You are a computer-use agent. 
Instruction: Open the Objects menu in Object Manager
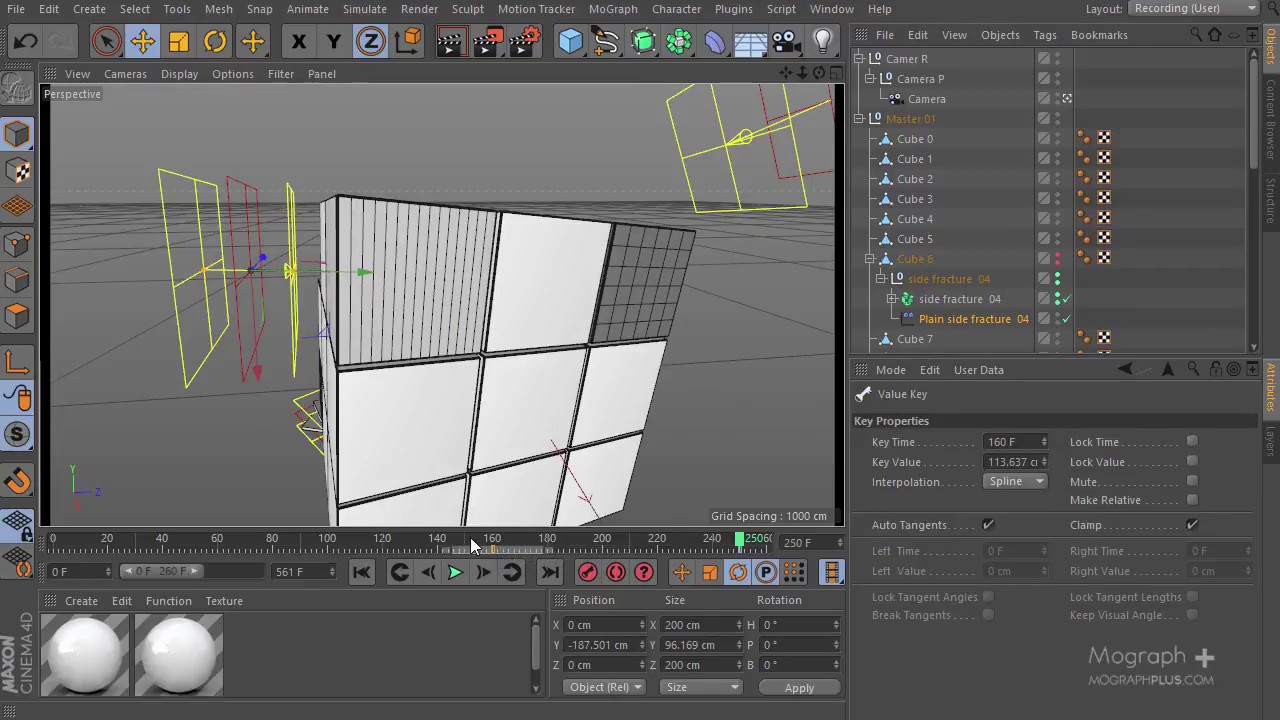click(x=1000, y=35)
